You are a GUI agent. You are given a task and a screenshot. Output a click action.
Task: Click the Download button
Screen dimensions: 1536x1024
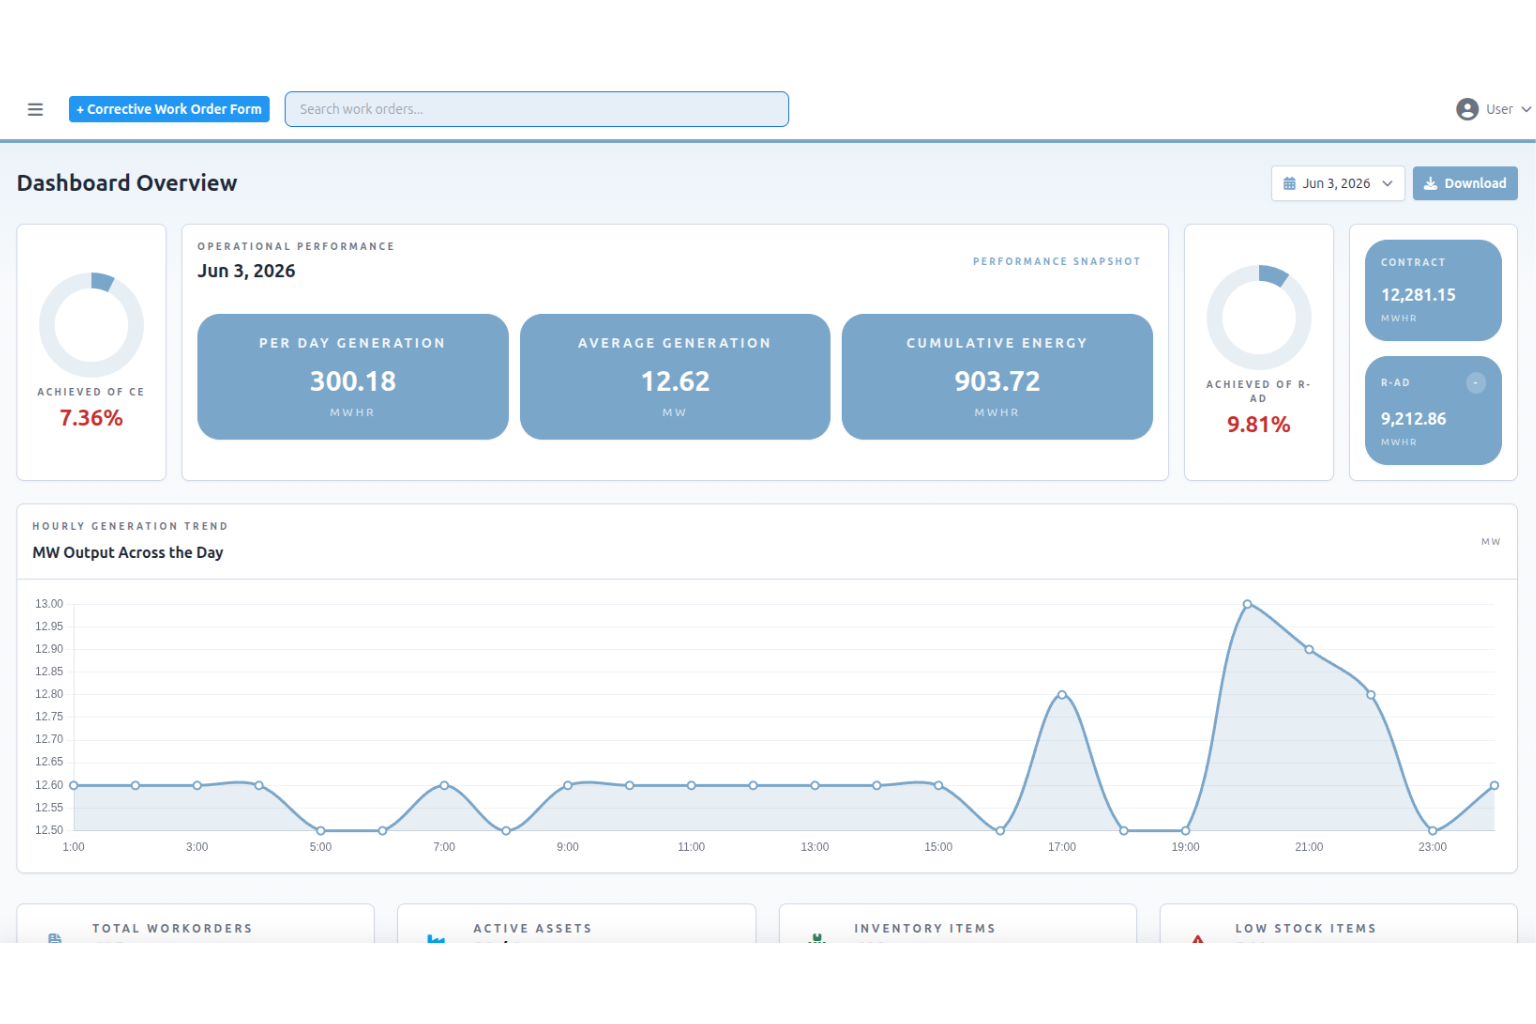coord(1465,183)
